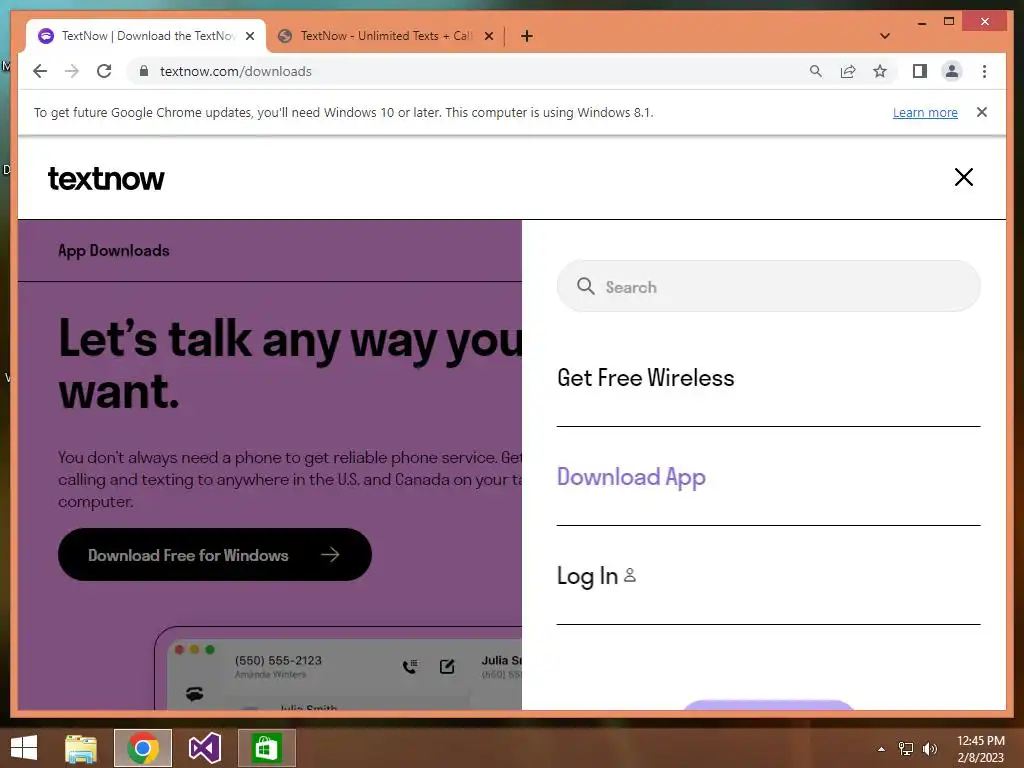The image size is (1024, 768).
Task: Go back to the previous page
Action: [x=40, y=71]
